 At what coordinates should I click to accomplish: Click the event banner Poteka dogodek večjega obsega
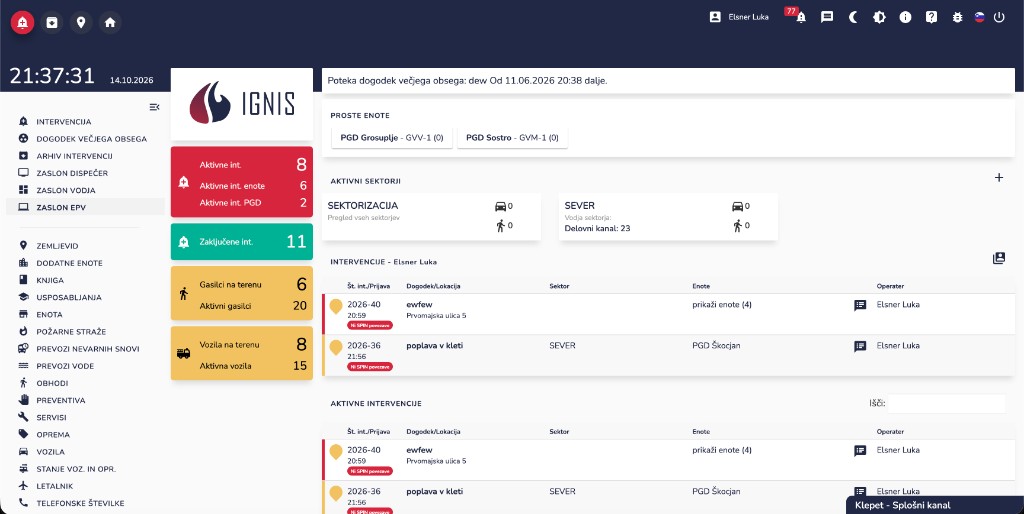pos(668,81)
